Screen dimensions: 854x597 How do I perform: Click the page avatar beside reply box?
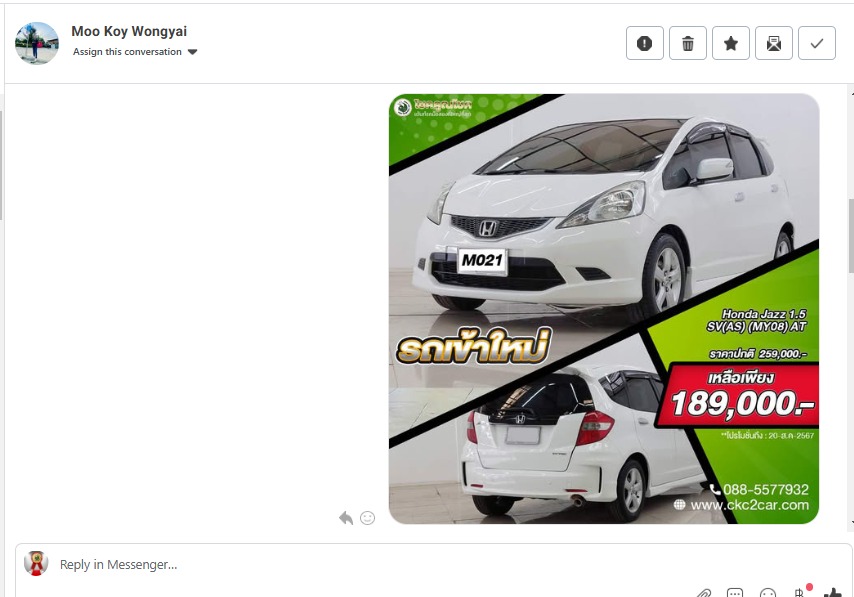point(36,563)
